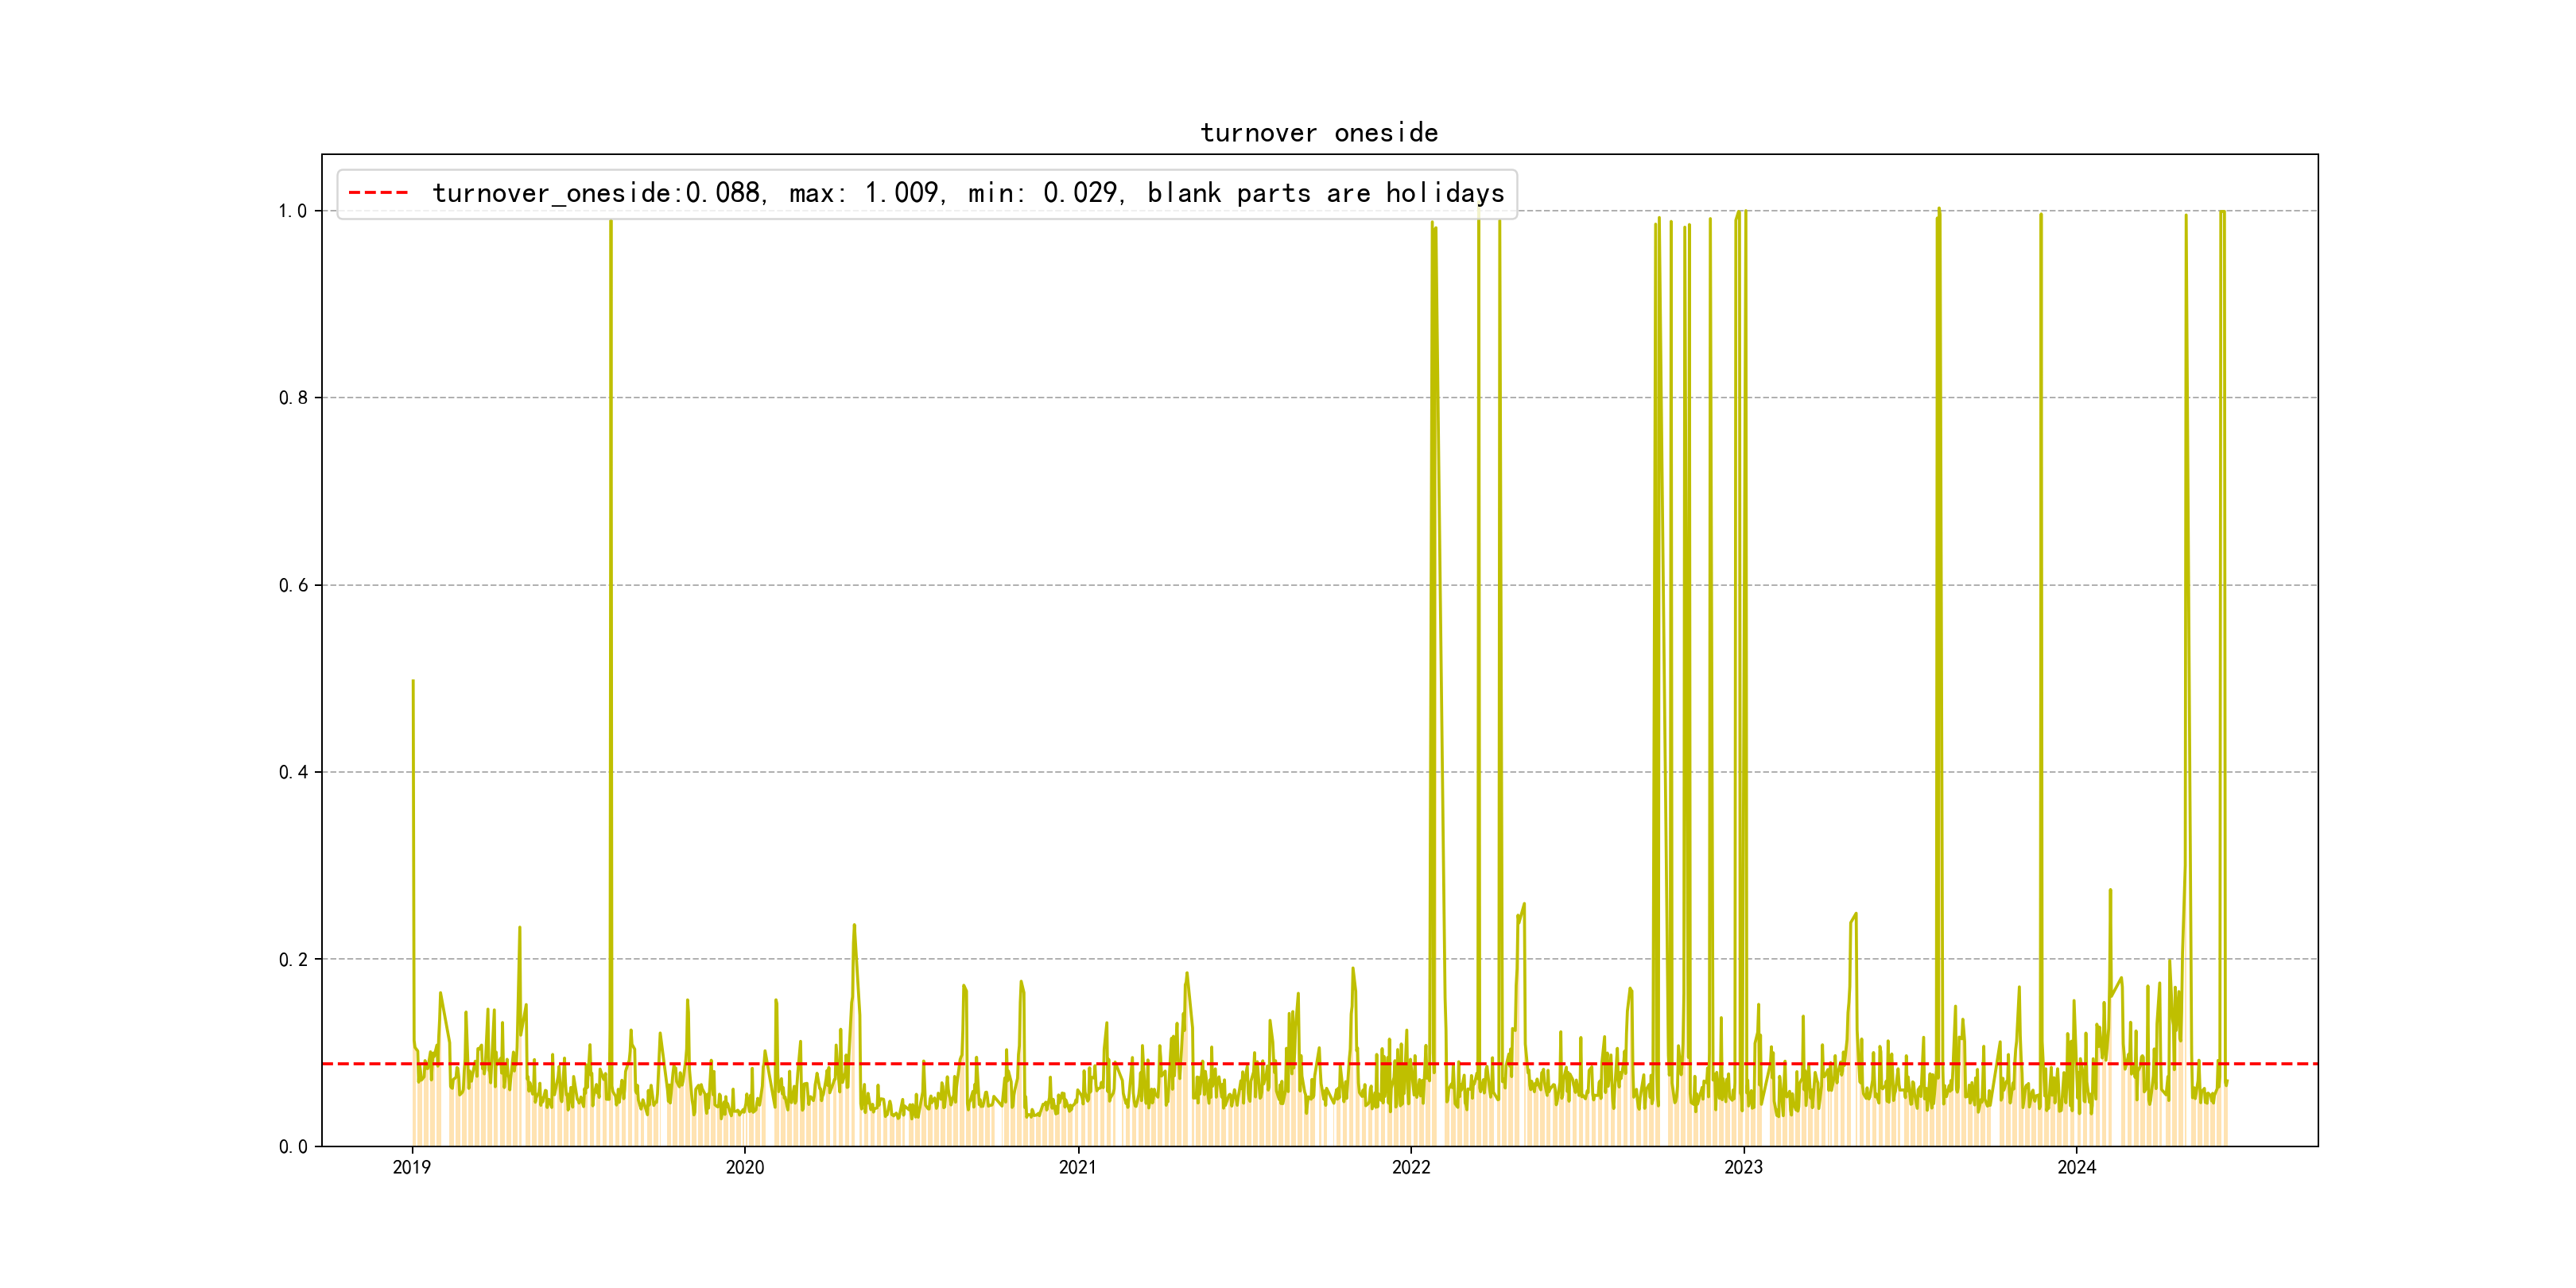The height and width of the screenshot is (1288, 2576).
Task: Select the 2022 x-axis tick label
Action: [x=1410, y=1167]
